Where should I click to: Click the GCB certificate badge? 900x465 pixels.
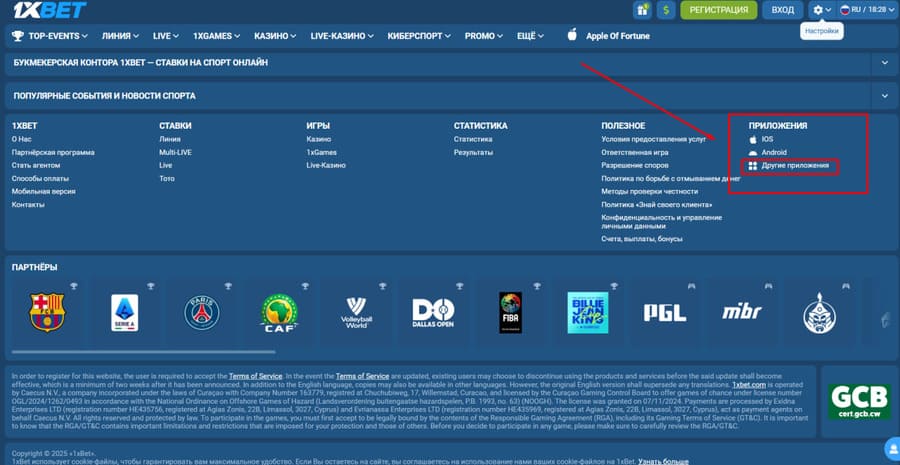(859, 402)
